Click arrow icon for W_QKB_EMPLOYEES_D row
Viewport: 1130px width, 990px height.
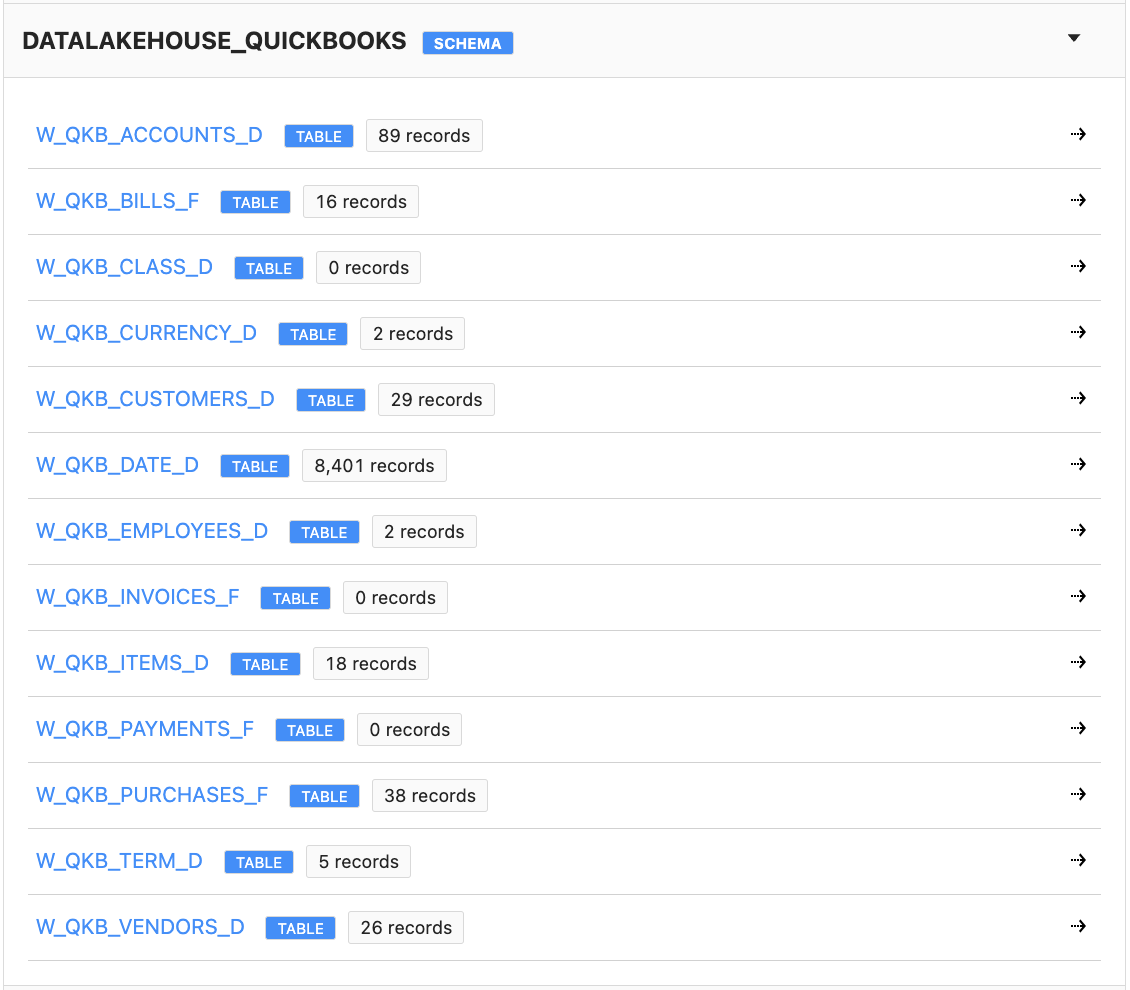point(1077,531)
